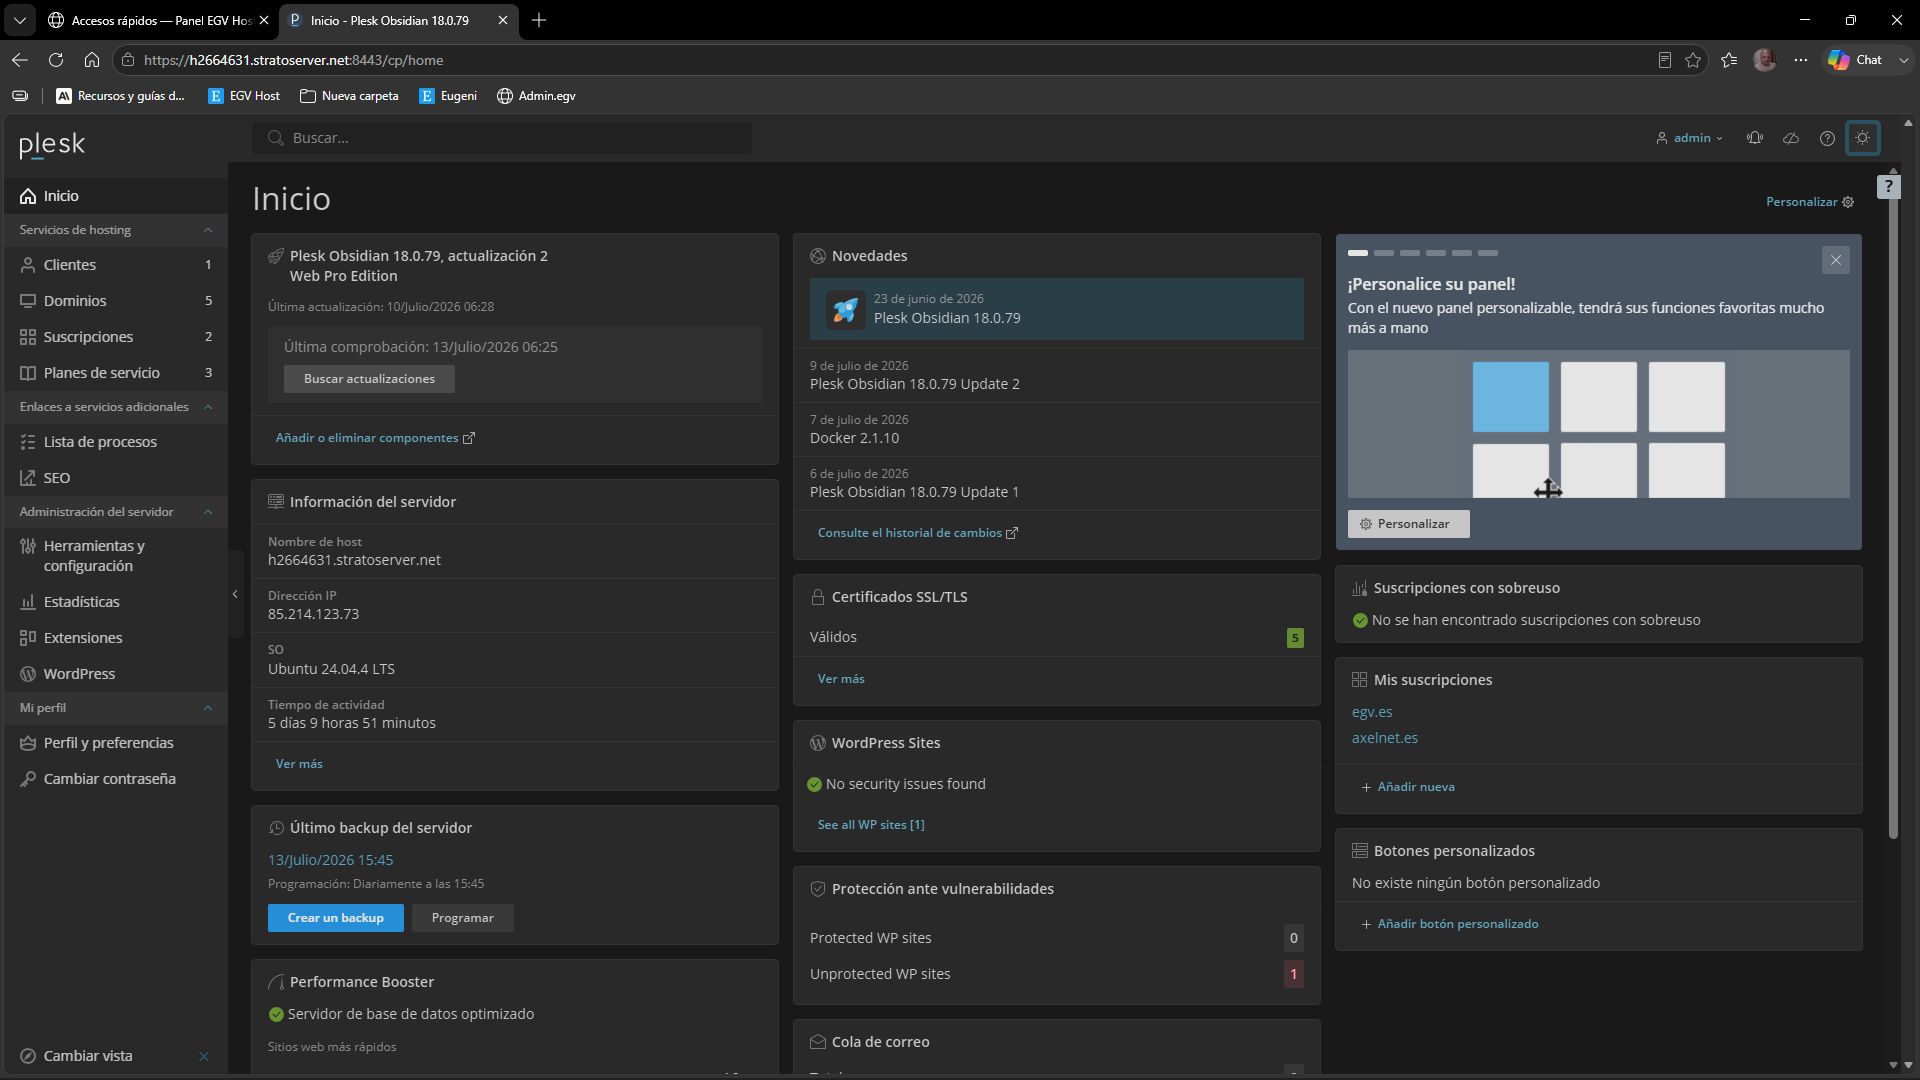
Task: Open Clientes in the sidebar
Action: coord(116,265)
